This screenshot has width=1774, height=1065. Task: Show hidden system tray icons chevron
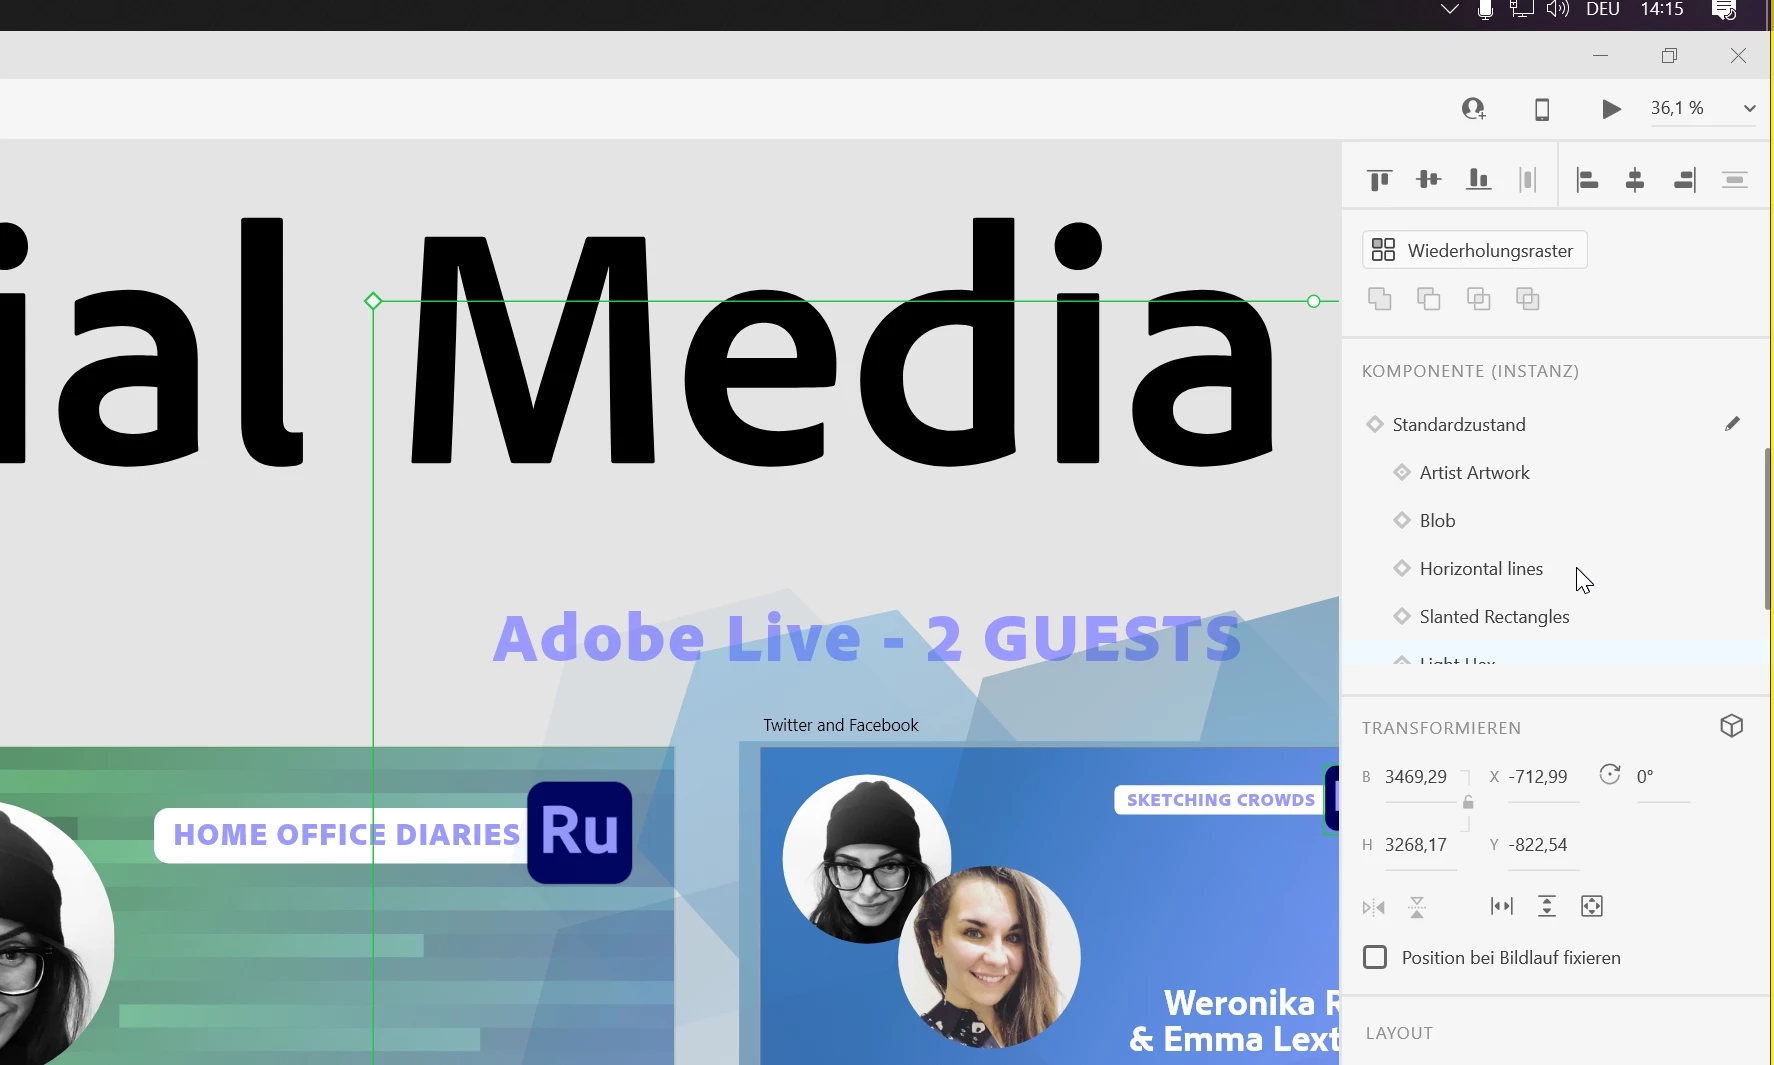[1449, 10]
